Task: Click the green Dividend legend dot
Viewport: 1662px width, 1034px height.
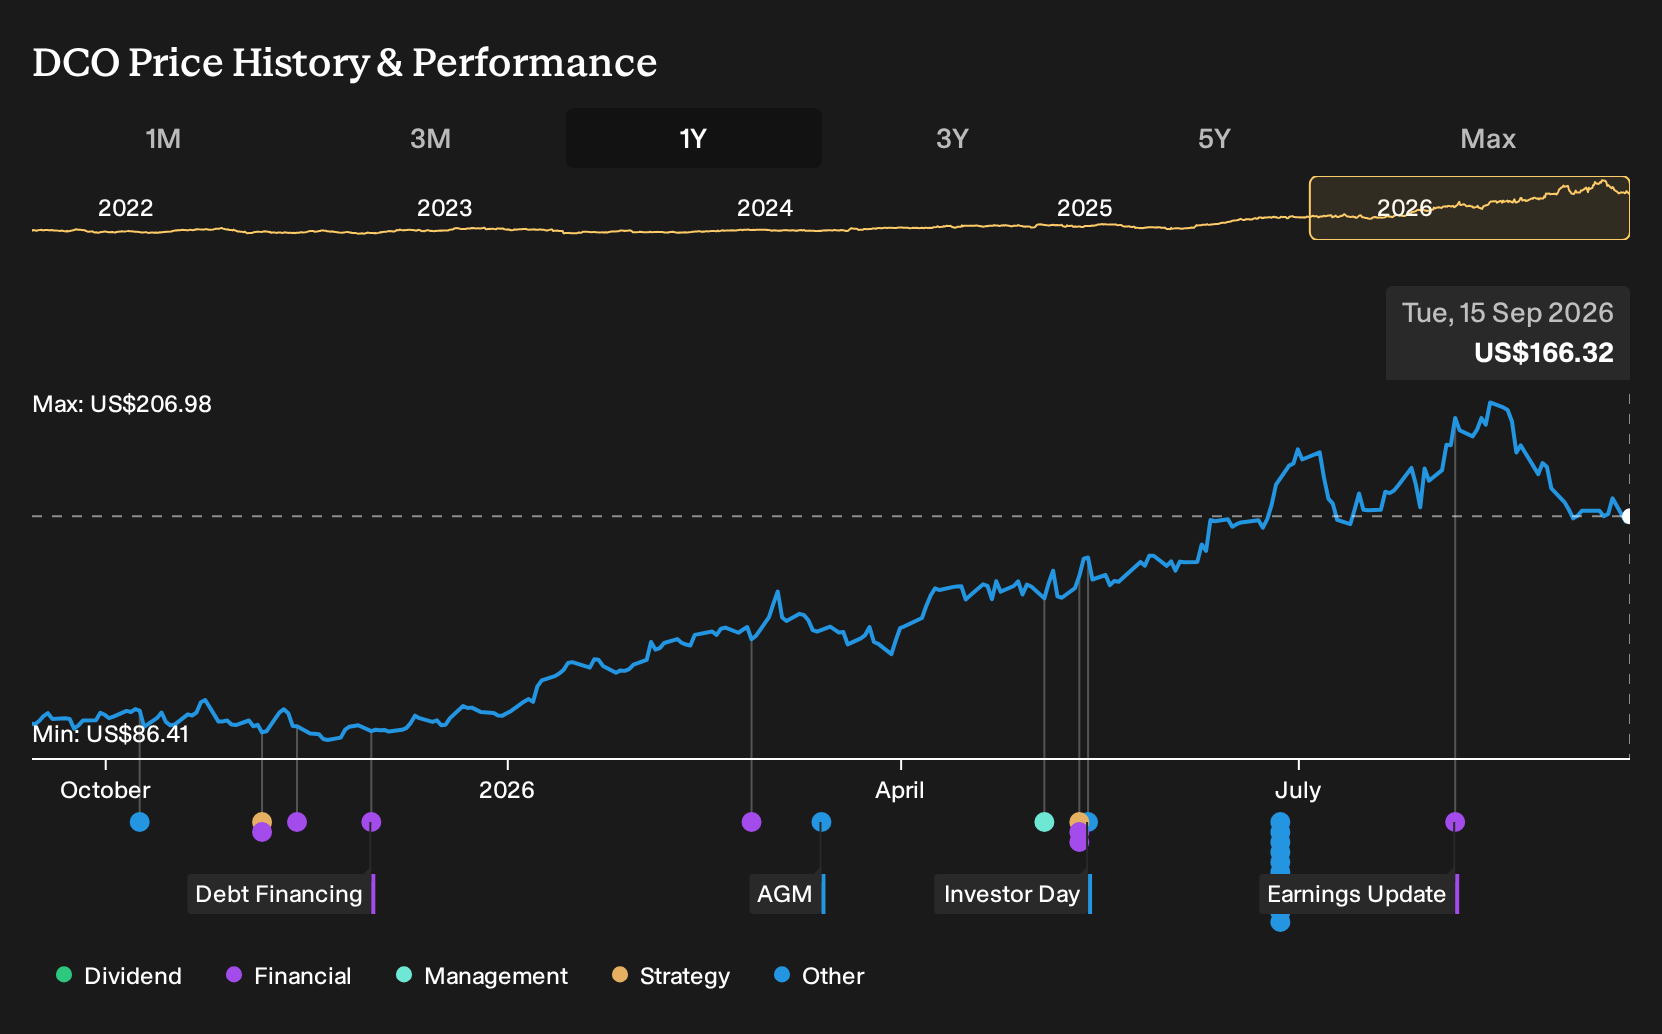Action: tap(64, 975)
